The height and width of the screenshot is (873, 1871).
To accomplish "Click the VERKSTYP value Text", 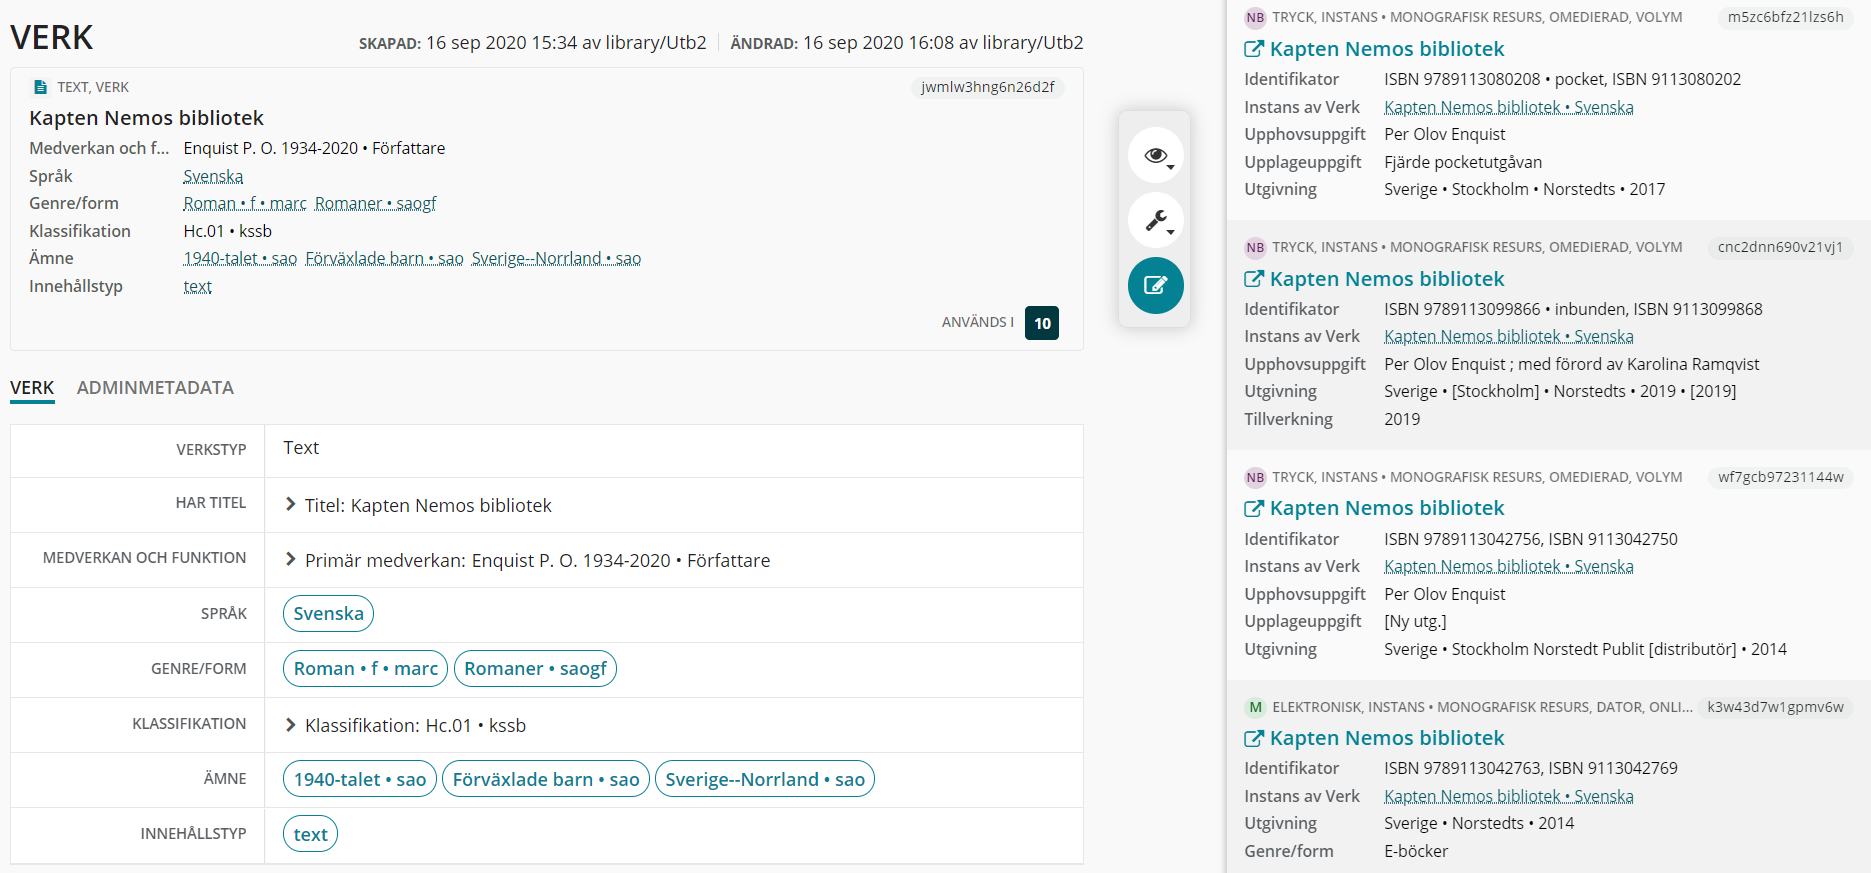I will pyautogui.click(x=301, y=448).
